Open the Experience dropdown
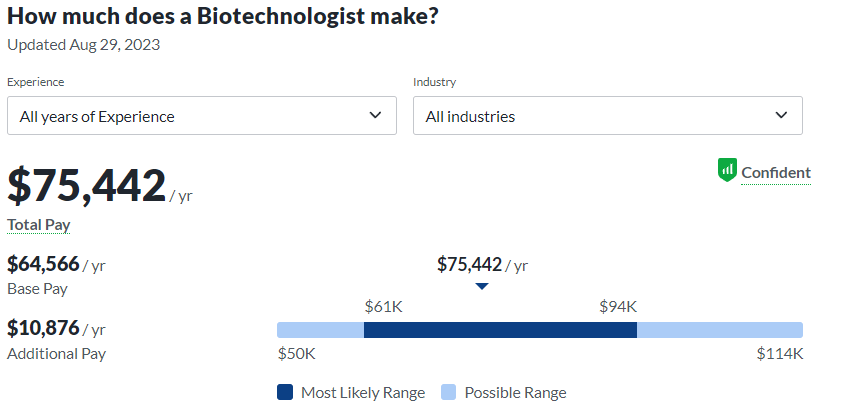Image resolution: width=851 pixels, height=414 pixels. (x=201, y=116)
